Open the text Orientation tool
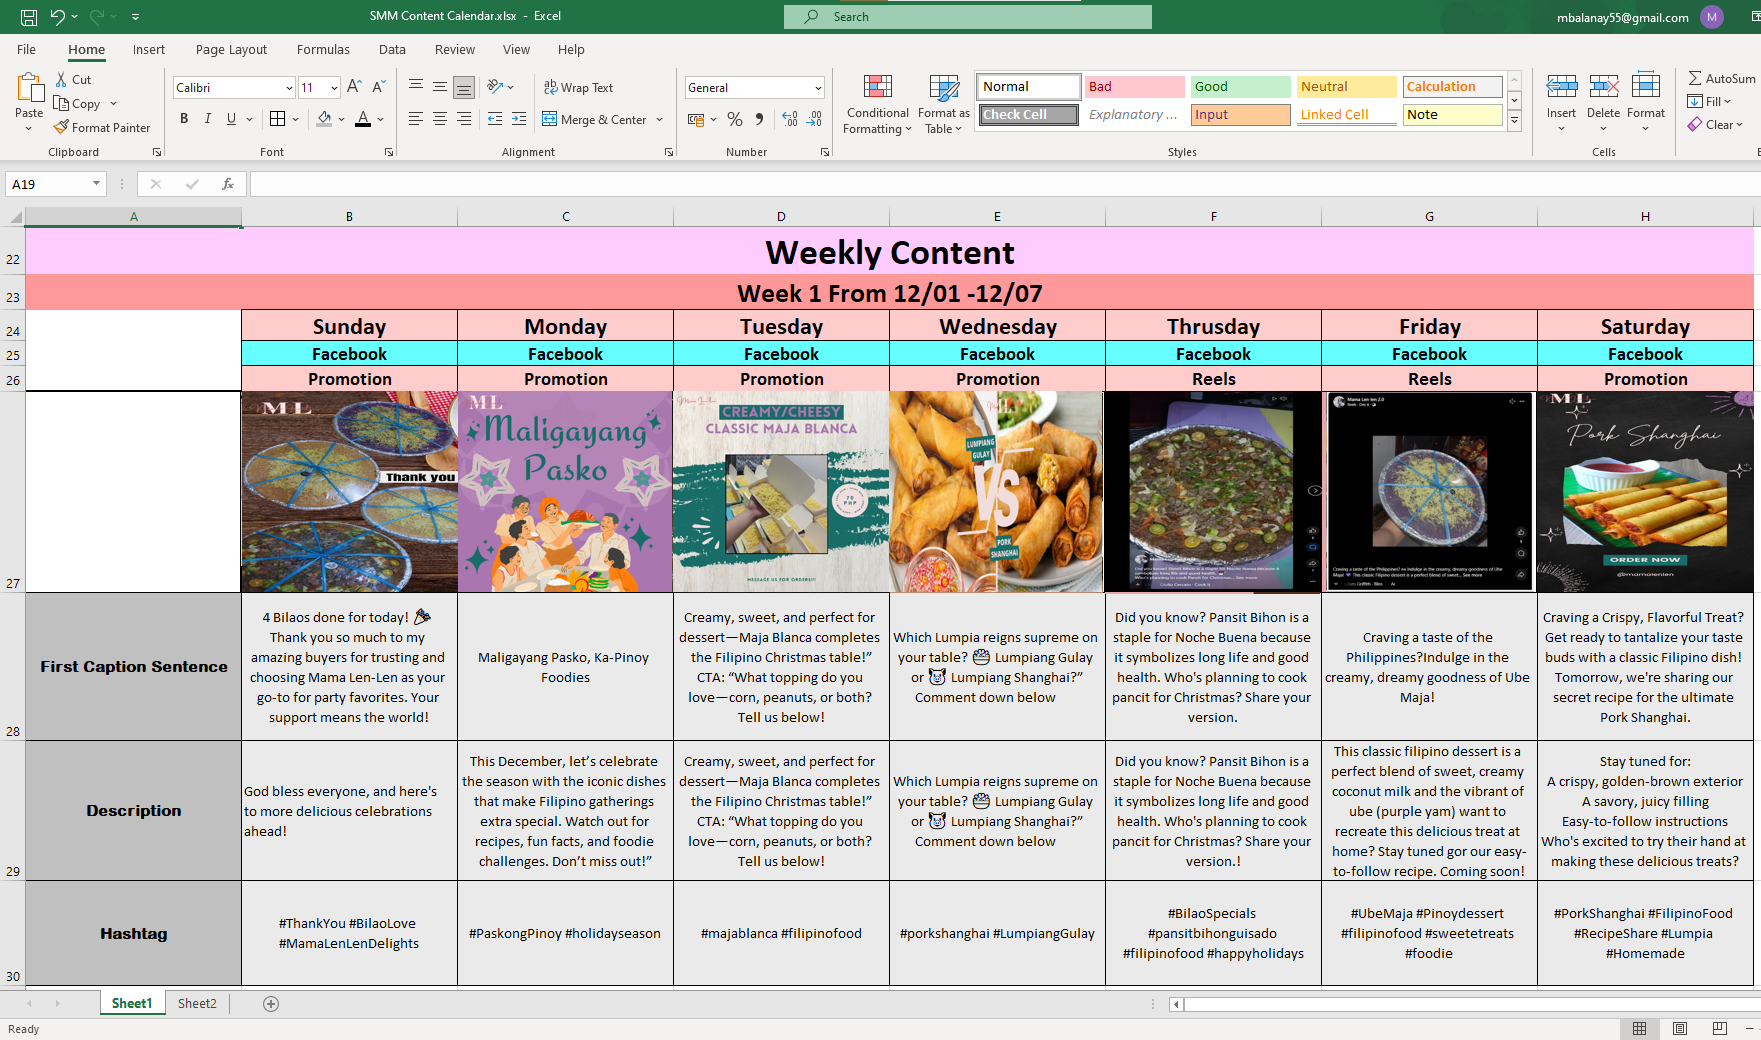Image resolution: width=1761 pixels, height=1040 pixels. [x=494, y=87]
